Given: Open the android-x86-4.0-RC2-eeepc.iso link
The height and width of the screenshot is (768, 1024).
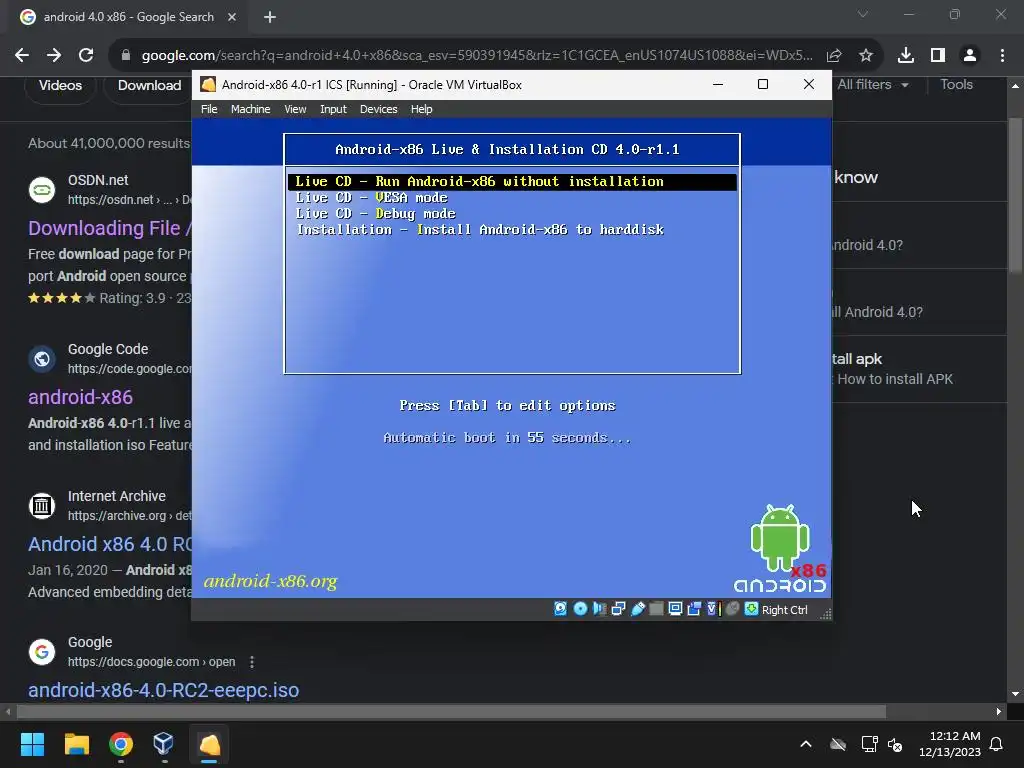Looking at the screenshot, I should [163, 690].
